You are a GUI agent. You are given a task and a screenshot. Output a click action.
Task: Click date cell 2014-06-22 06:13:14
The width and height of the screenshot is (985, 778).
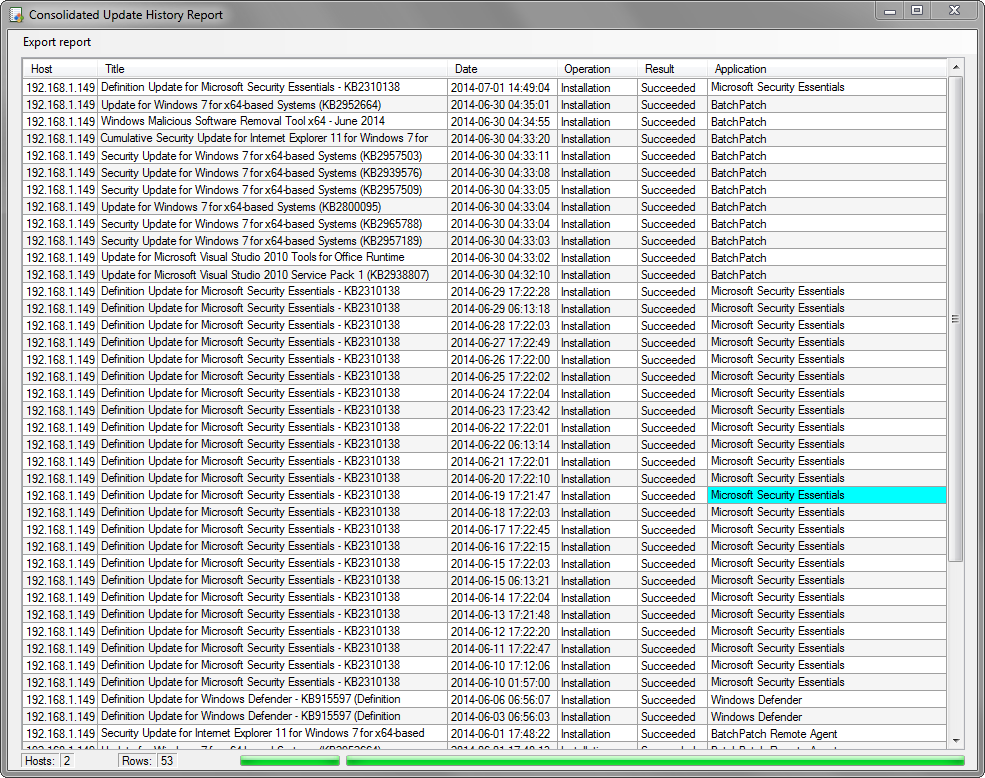502,444
